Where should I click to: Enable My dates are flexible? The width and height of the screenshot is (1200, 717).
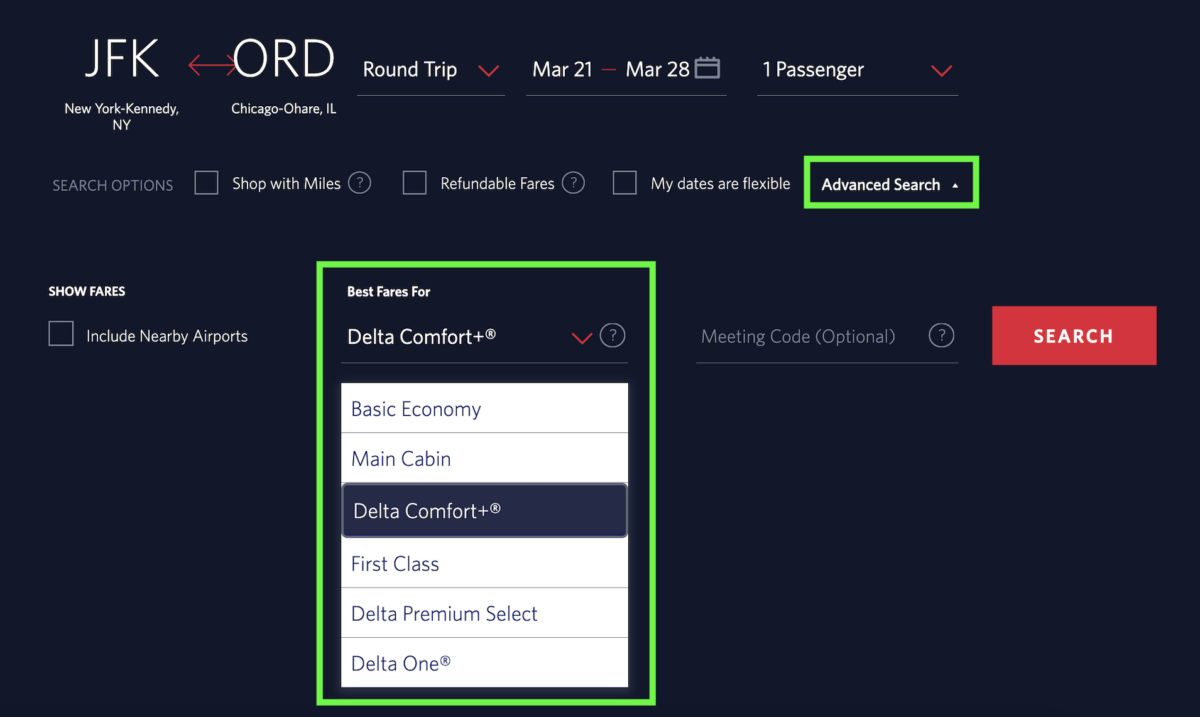[625, 182]
